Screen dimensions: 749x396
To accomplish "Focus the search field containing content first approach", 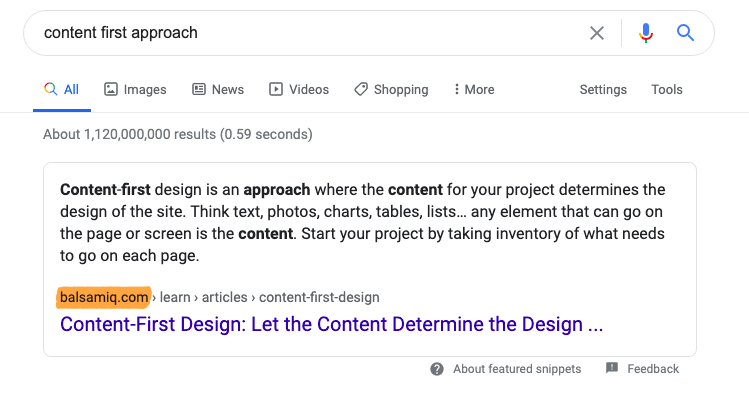I will (306, 33).
